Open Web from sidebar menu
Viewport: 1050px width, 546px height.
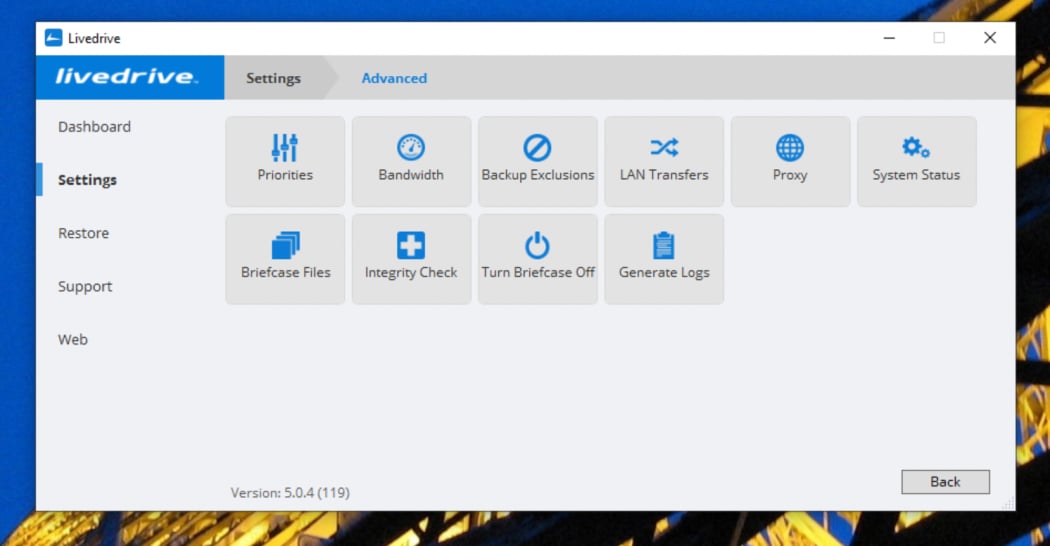point(73,339)
